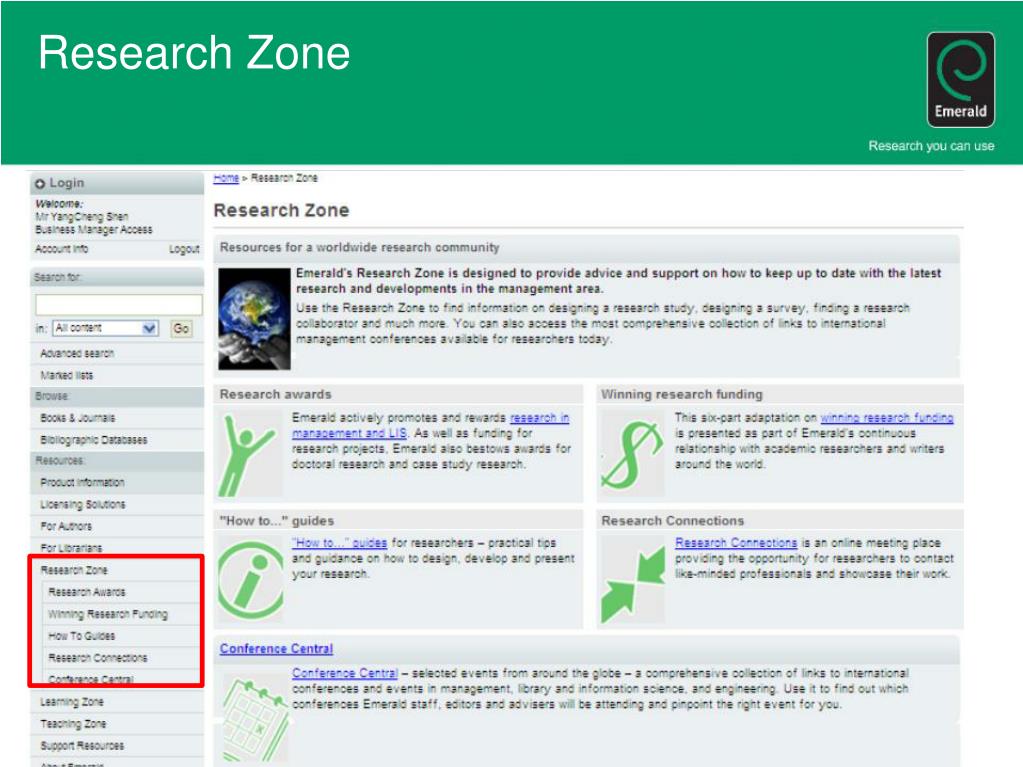
Task: Select How To Guides sidebar subitem
Action: click(x=82, y=636)
